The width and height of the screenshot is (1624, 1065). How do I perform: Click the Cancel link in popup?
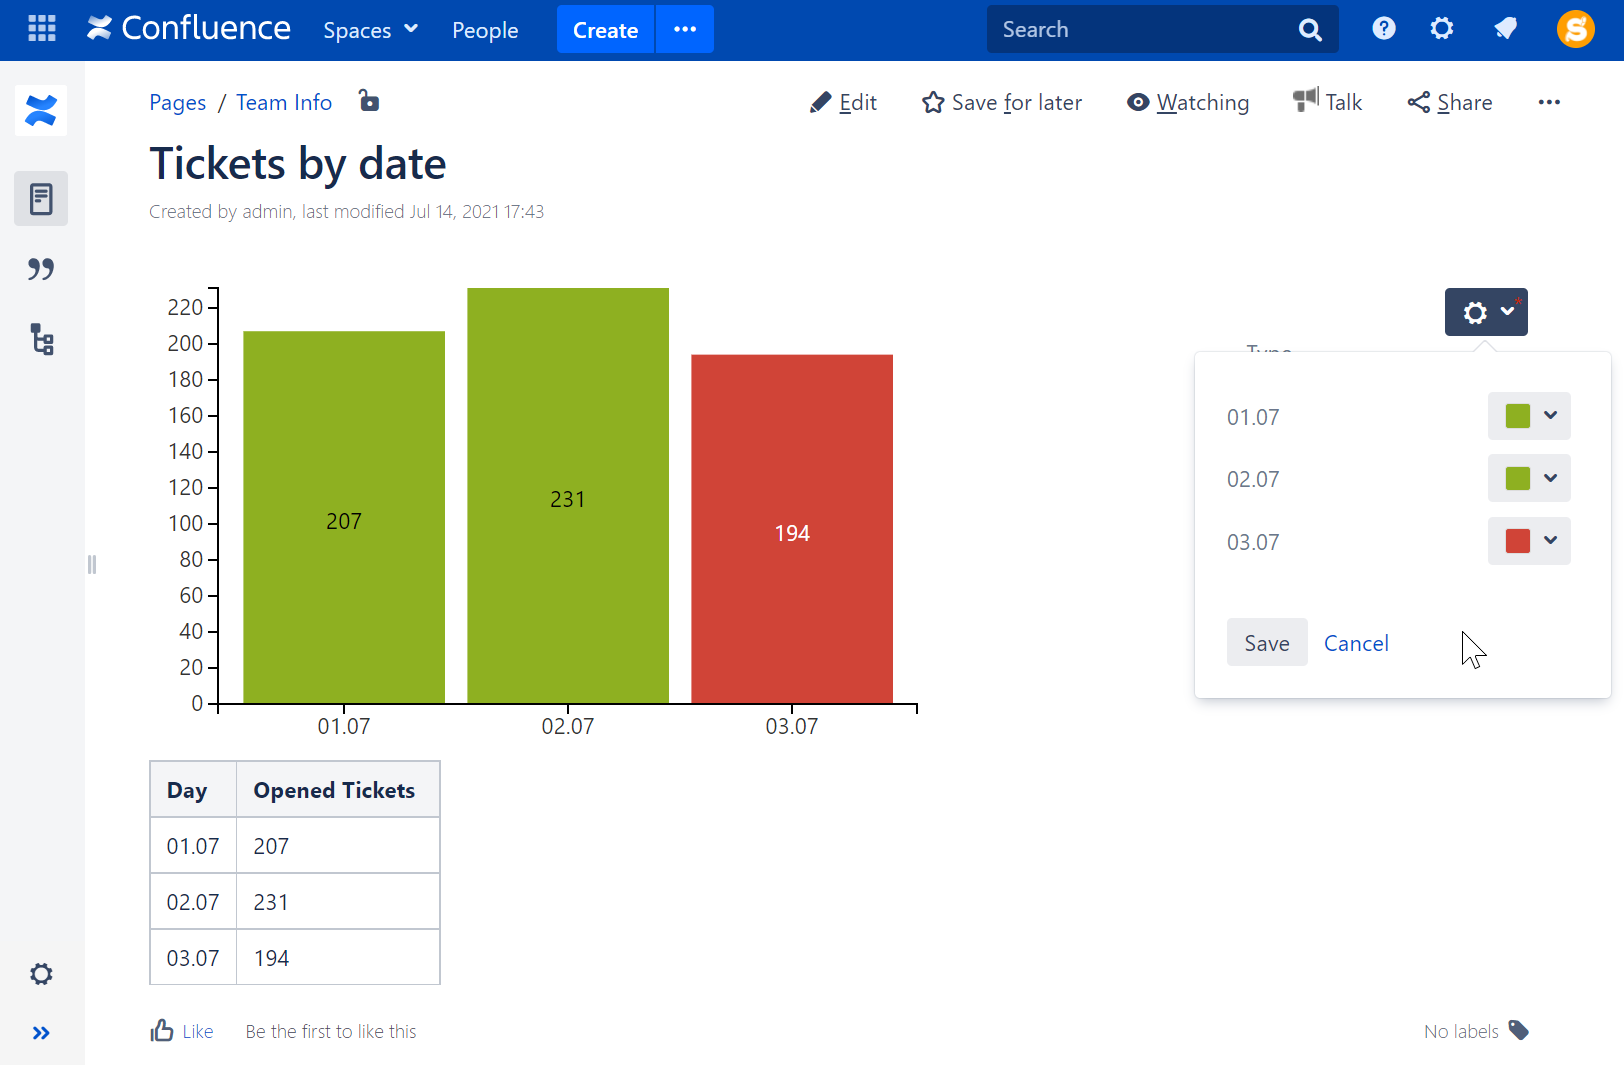[x=1356, y=643]
